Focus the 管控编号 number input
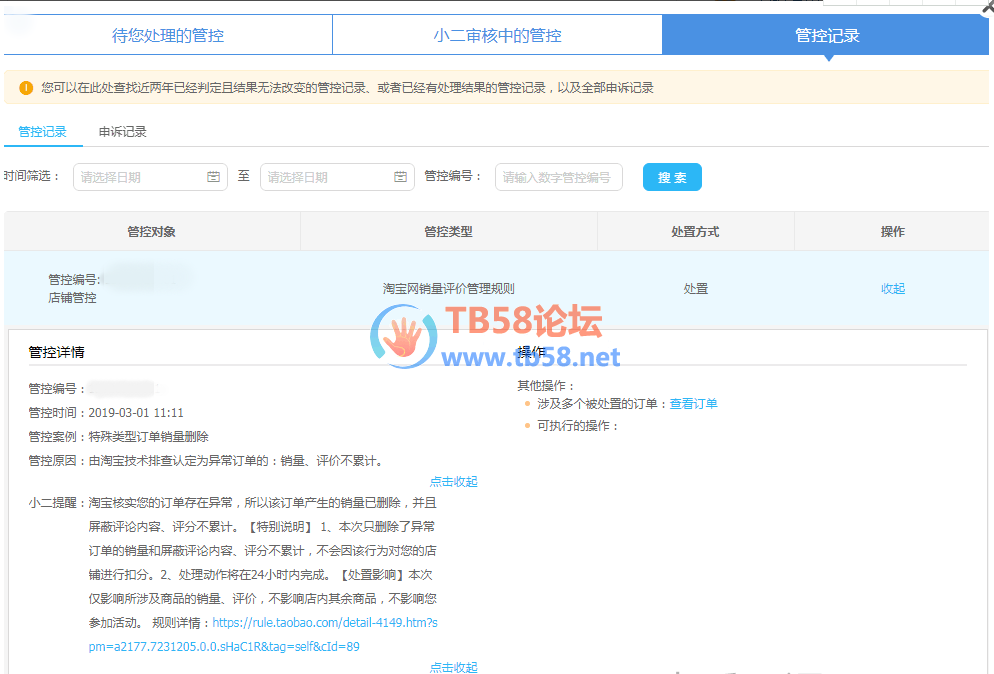 point(558,177)
